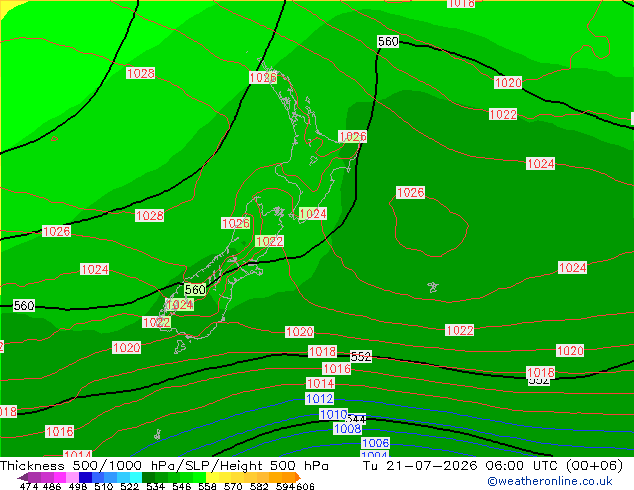Click the '560' label on South Island
This screenshot has height=490, width=634.
[195, 289]
